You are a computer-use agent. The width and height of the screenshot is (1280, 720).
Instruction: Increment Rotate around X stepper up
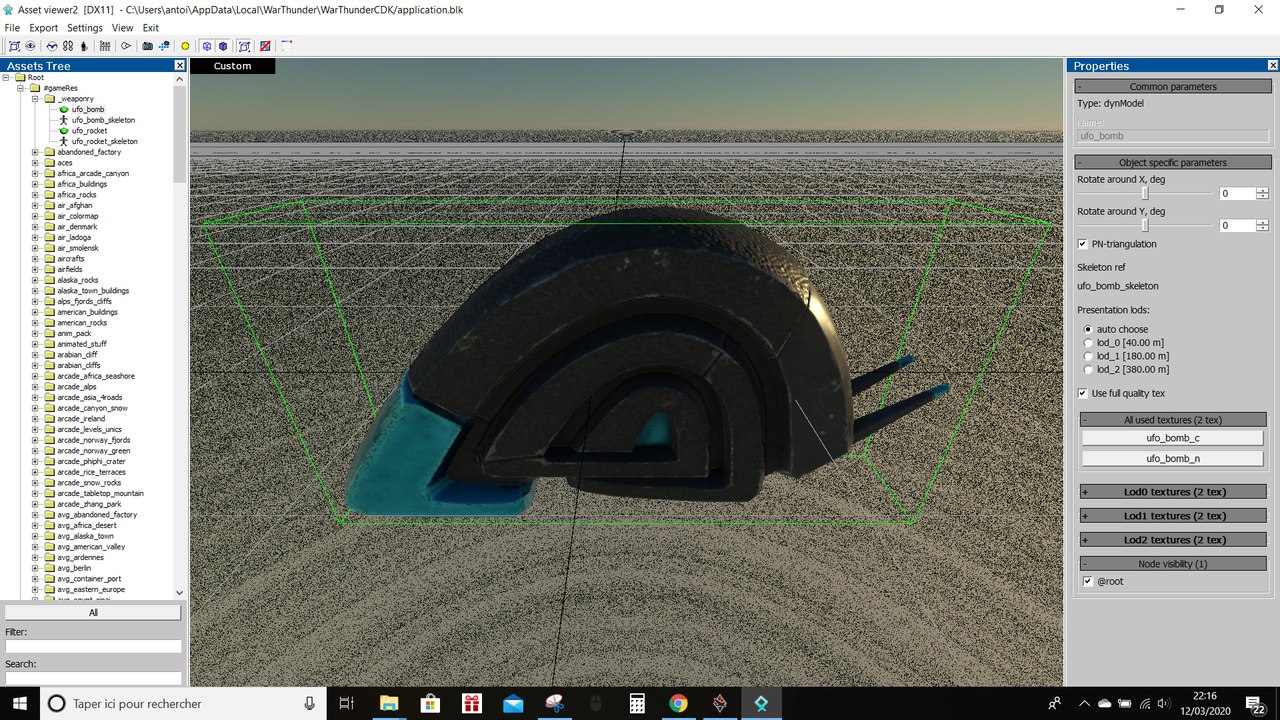[1262, 191]
